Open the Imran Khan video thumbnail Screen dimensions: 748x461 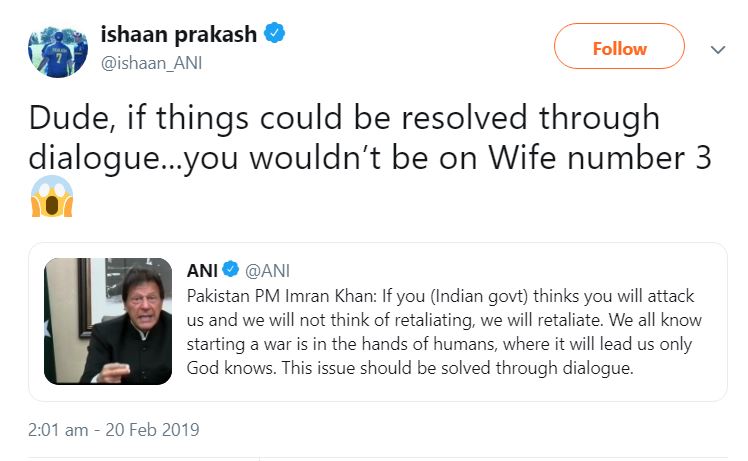point(108,321)
